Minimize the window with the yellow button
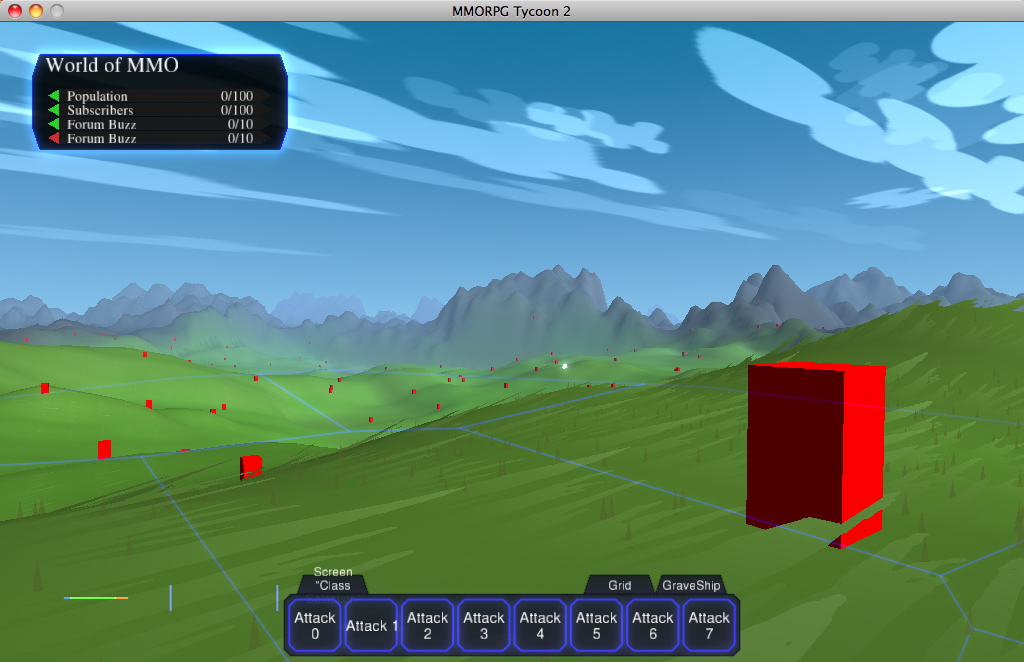The height and width of the screenshot is (662, 1024). pyautogui.click(x=36, y=11)
